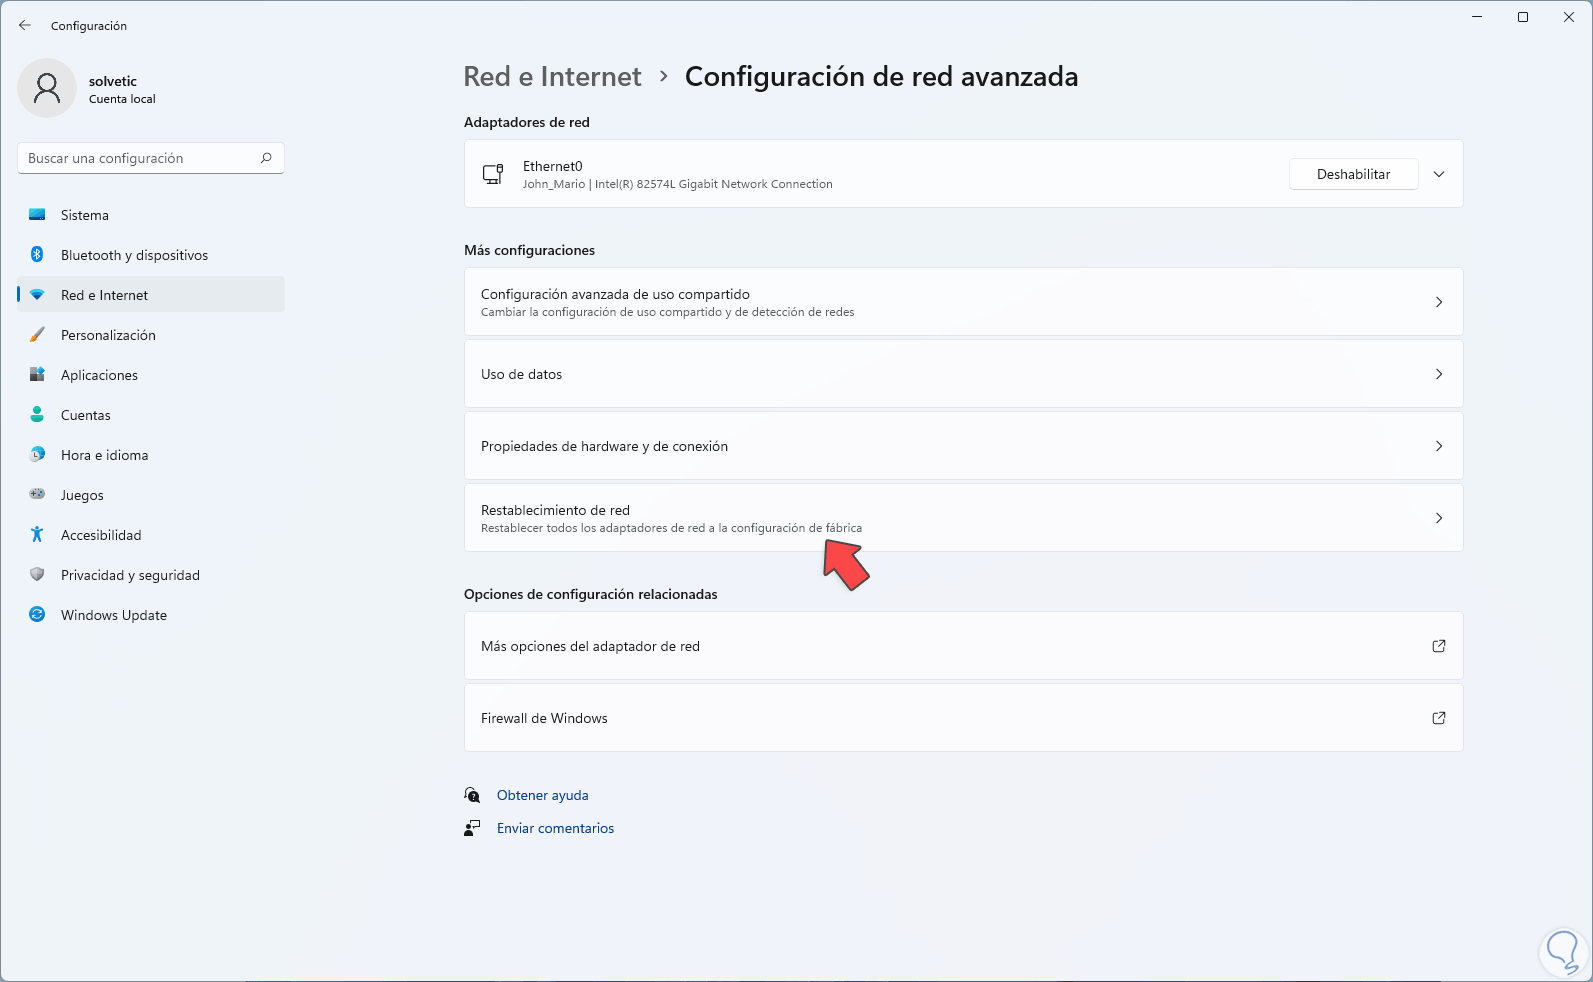Image resolution: width=1593 pixels, height=982 pixels.
Task: Open Propiedades de hardware y de conexión
Action: point(963,446)
